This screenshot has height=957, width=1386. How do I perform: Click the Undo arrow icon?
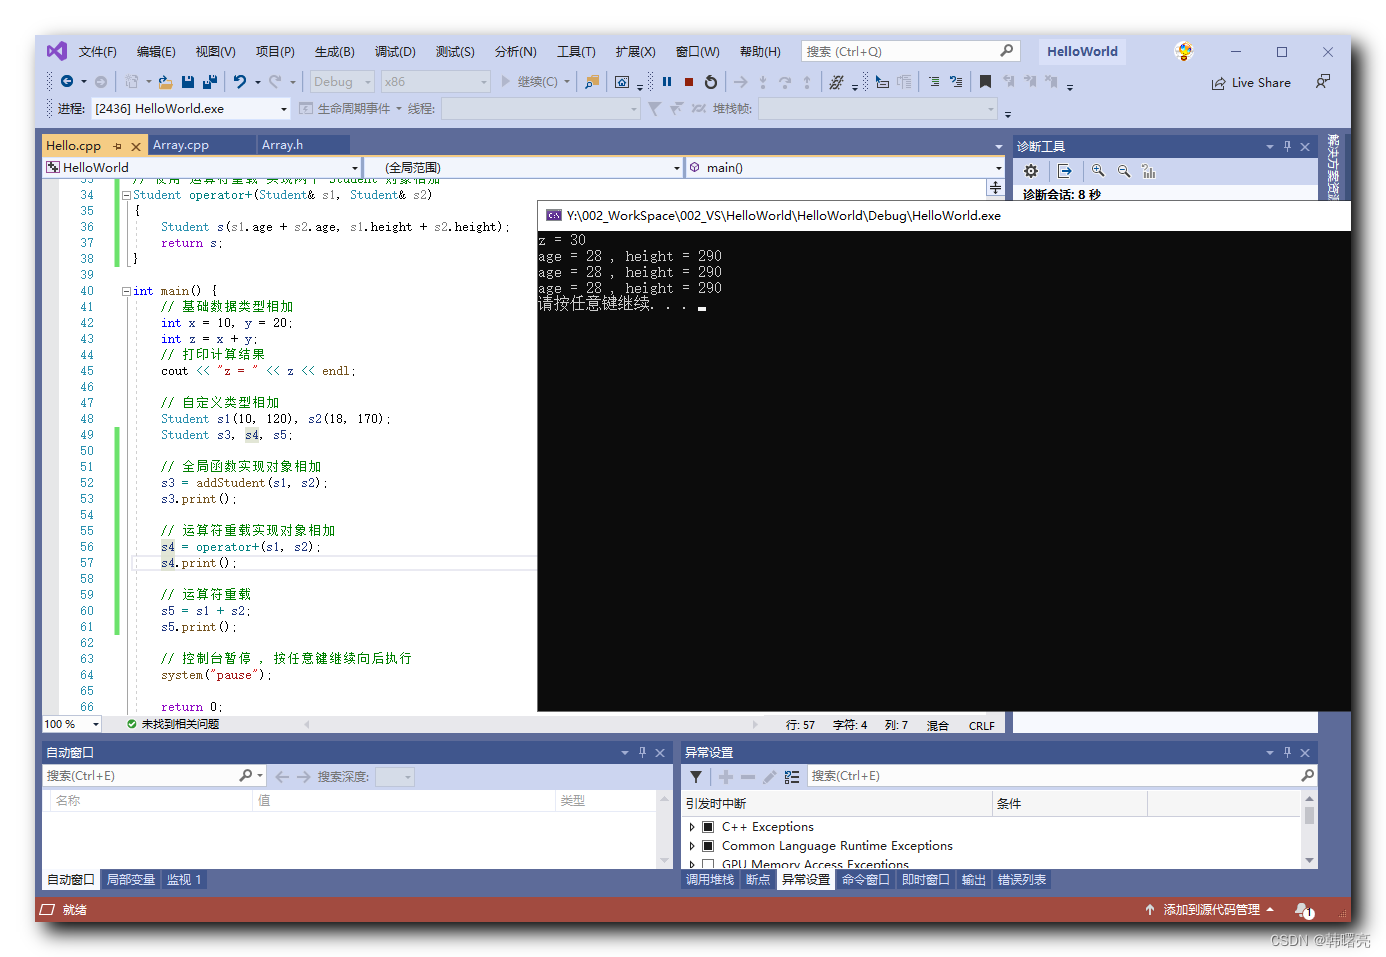(x=240, y=82)
